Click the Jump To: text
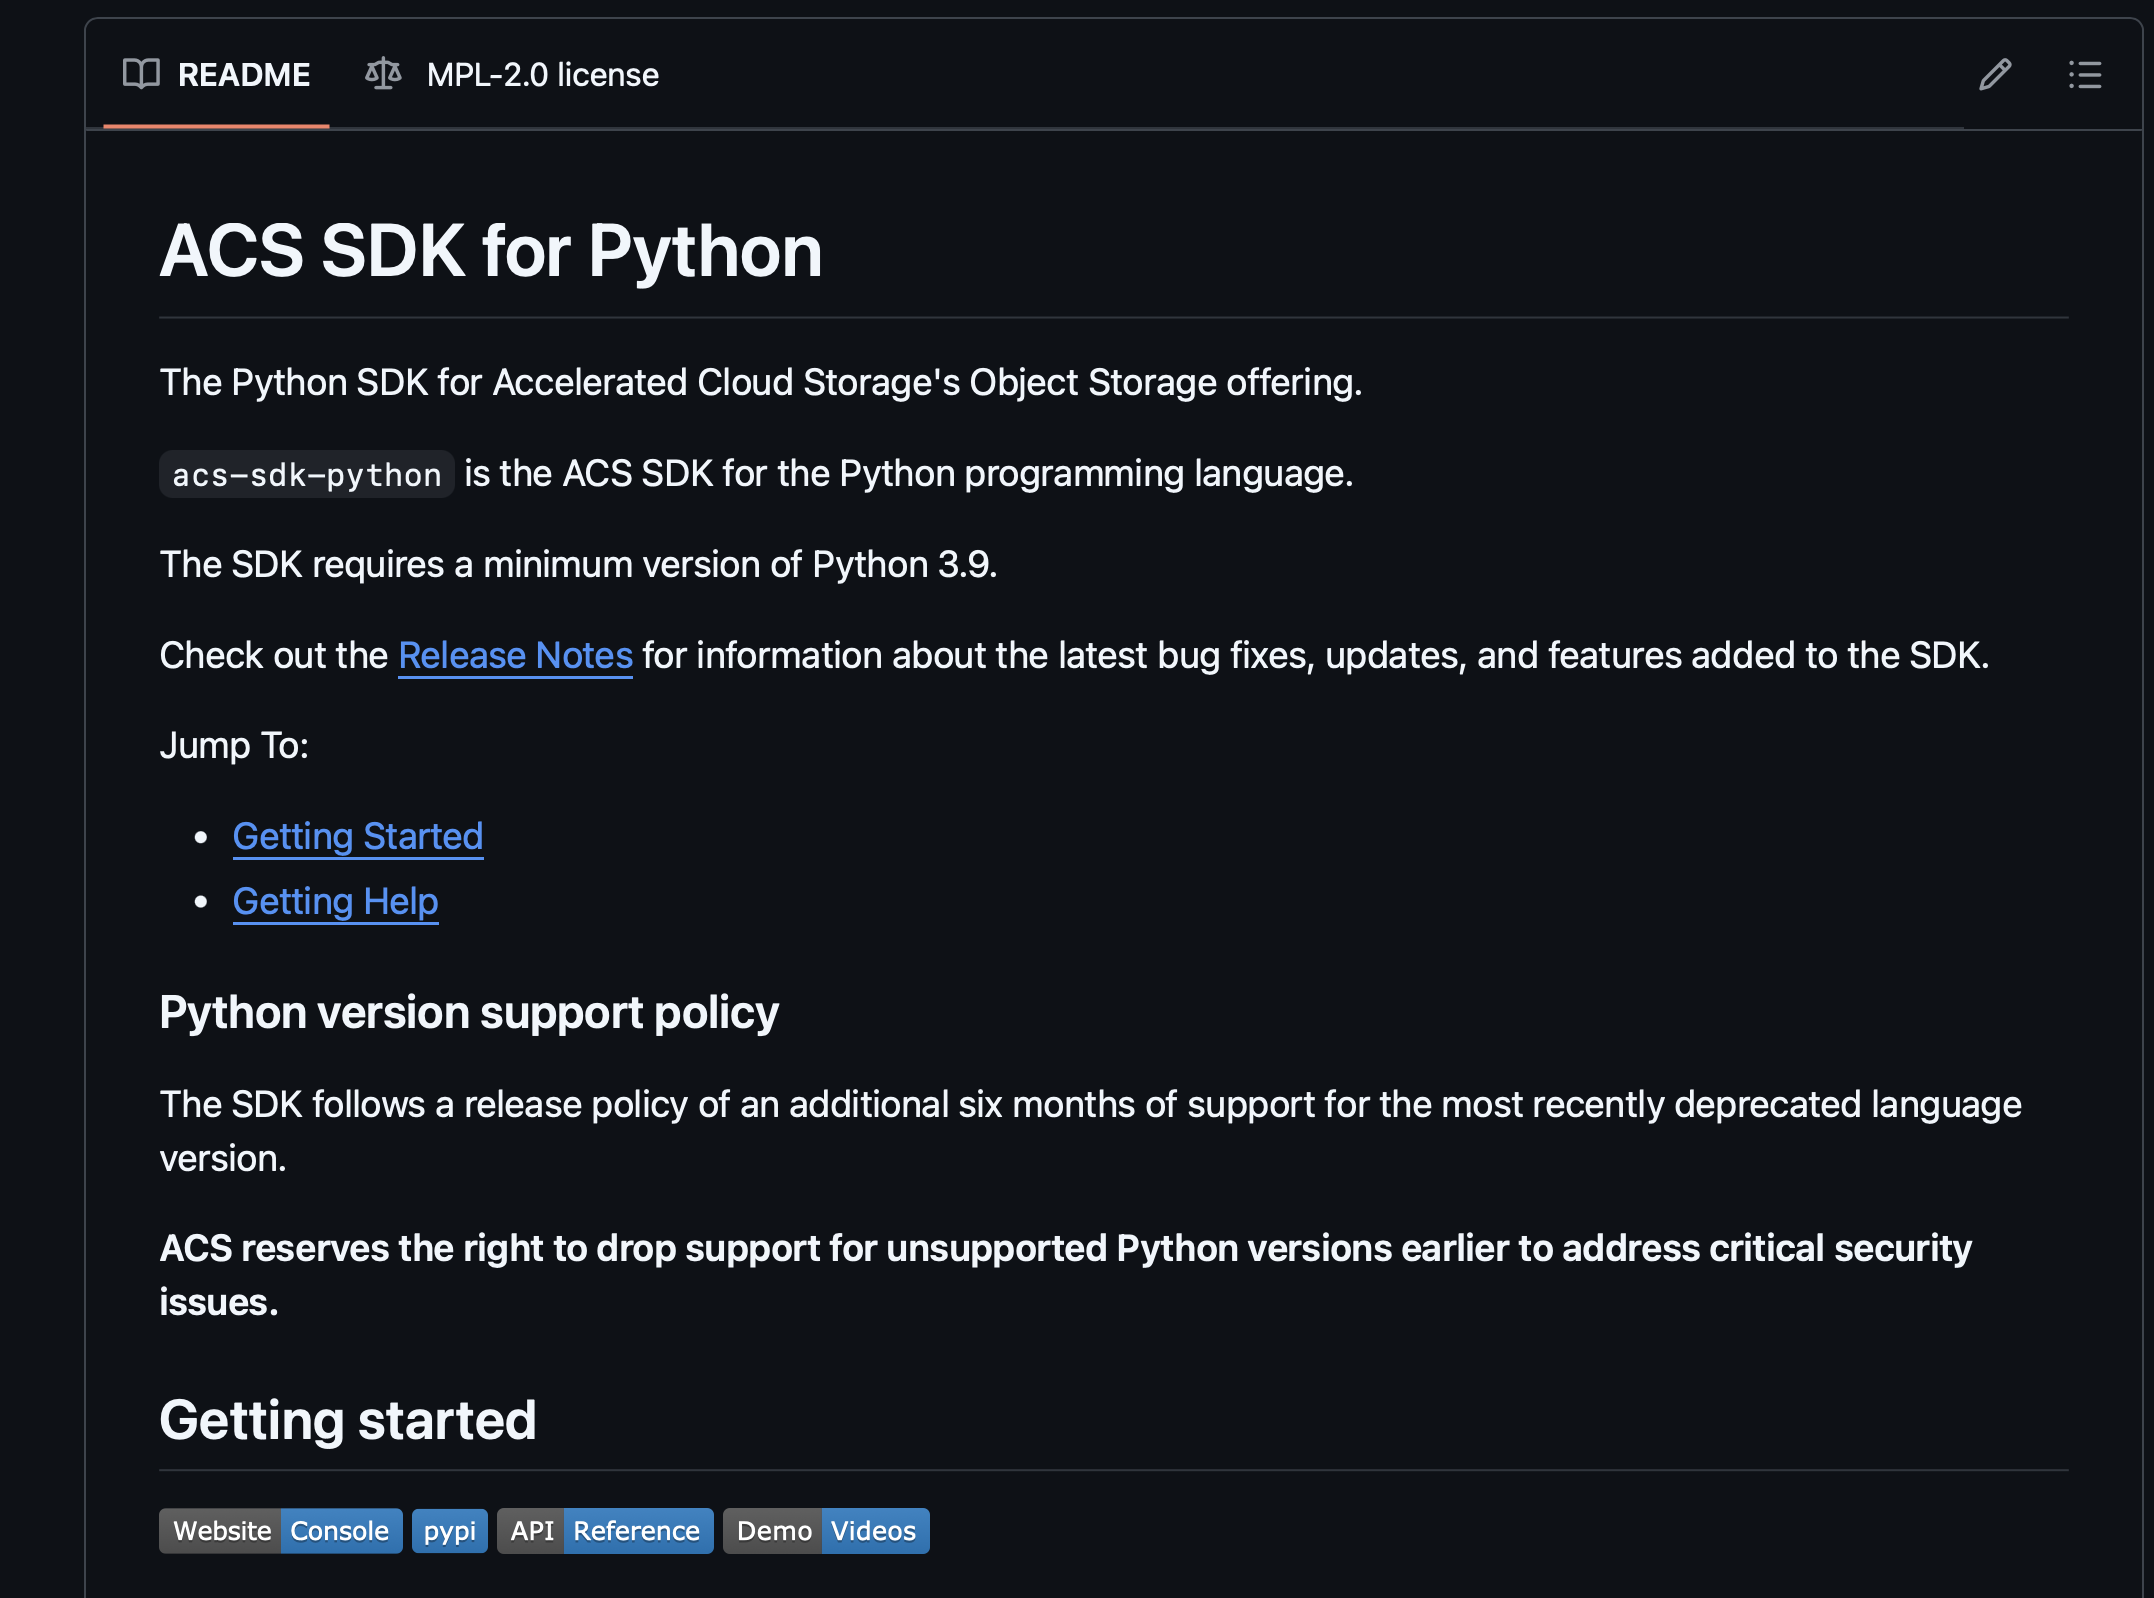 tap(234, 746)
